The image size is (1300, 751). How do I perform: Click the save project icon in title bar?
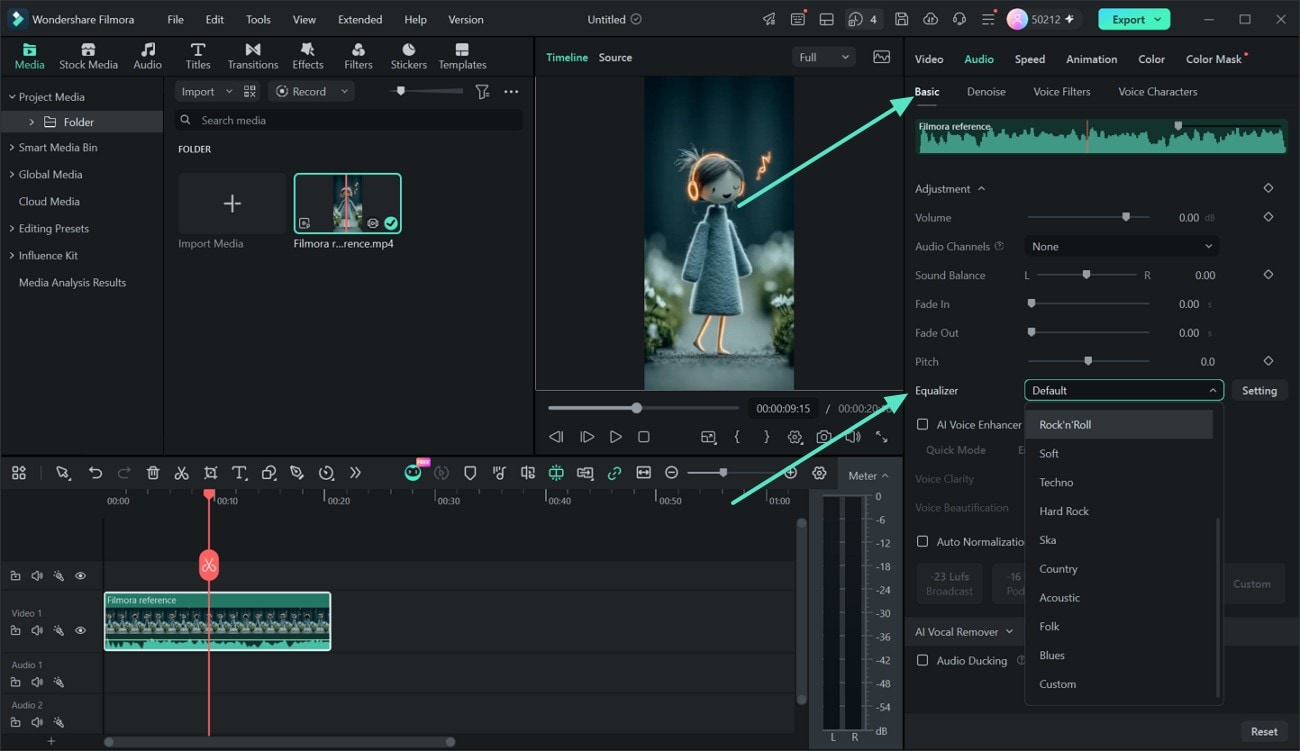click(901, 19)
